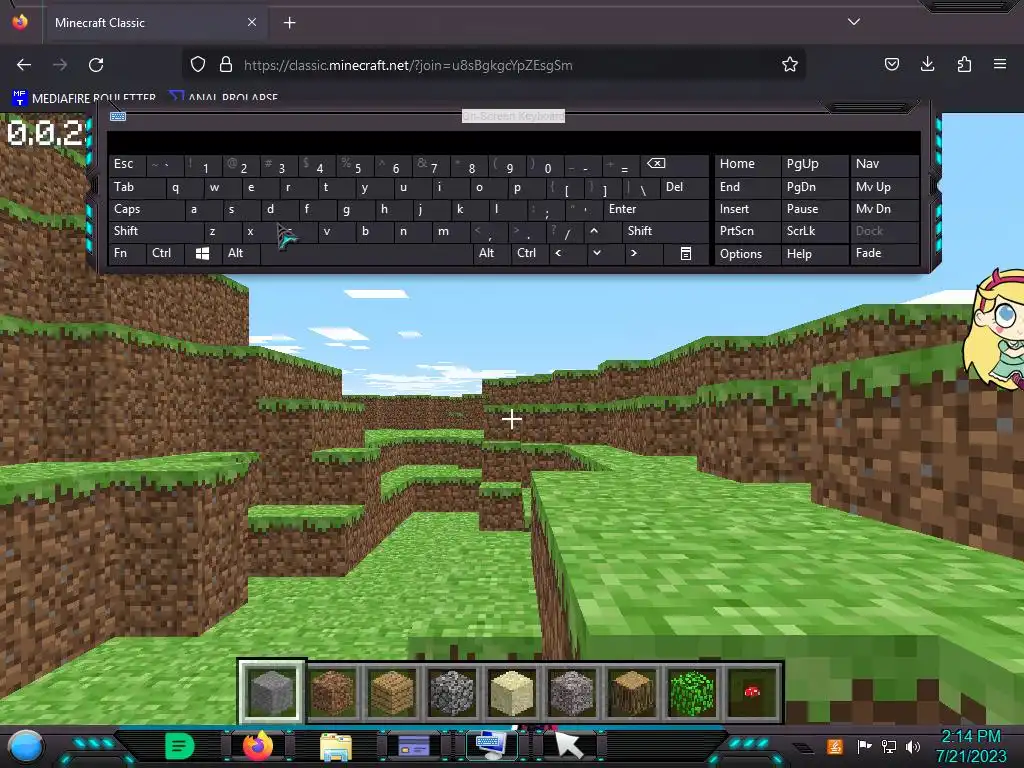Select the sand block in hotbar
The image size is (1024, 768).
[512, 692]
